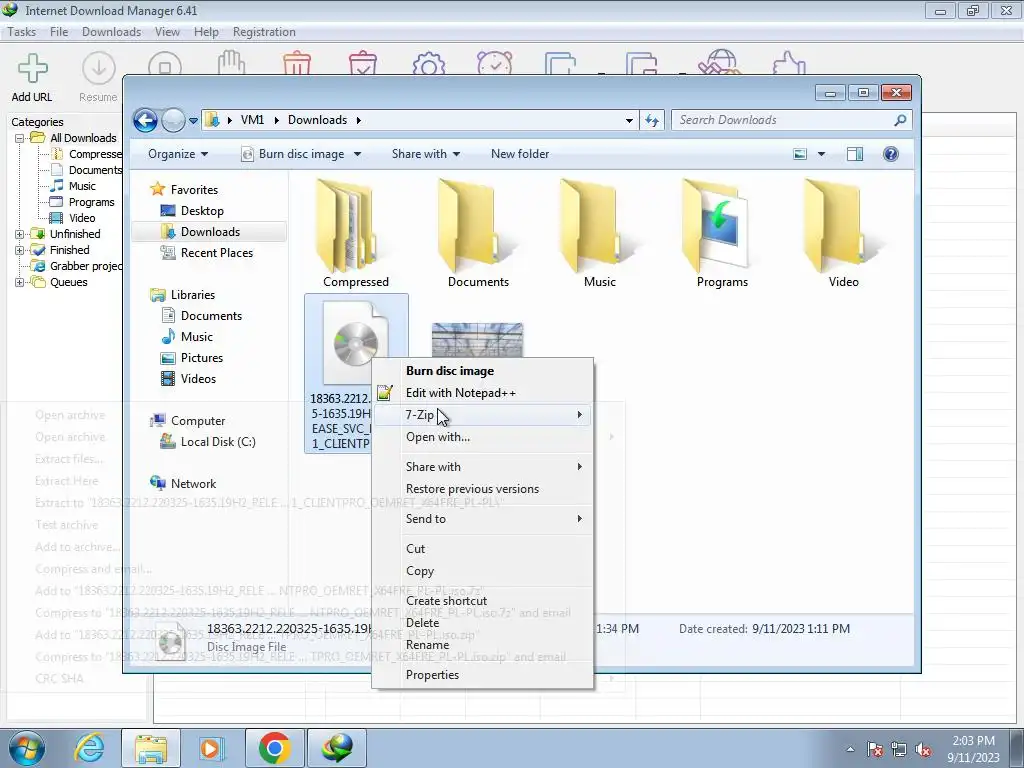Click the clock showing 2:03 PM
The width and height of the screenshot is (1024, 768).
point(973,741)
